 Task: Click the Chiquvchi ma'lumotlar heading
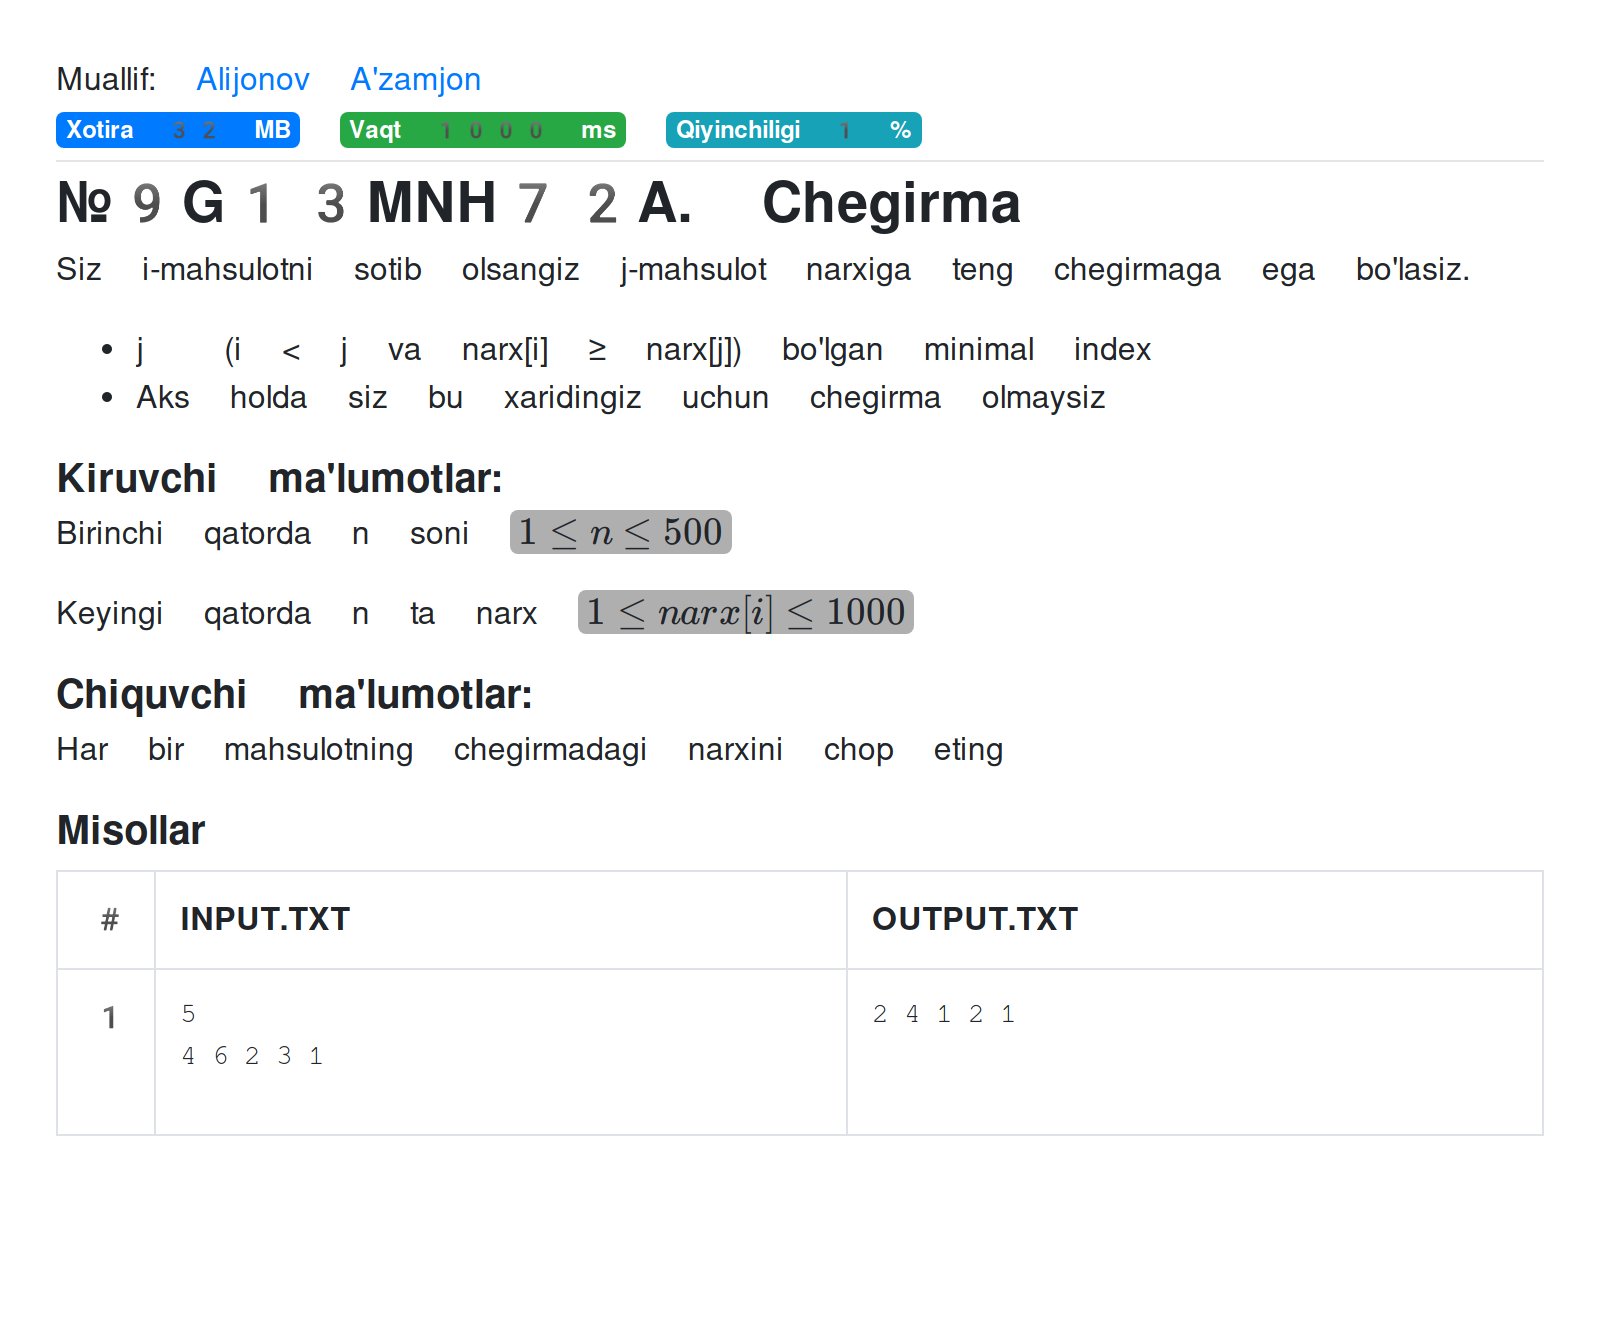pos(294,694)
